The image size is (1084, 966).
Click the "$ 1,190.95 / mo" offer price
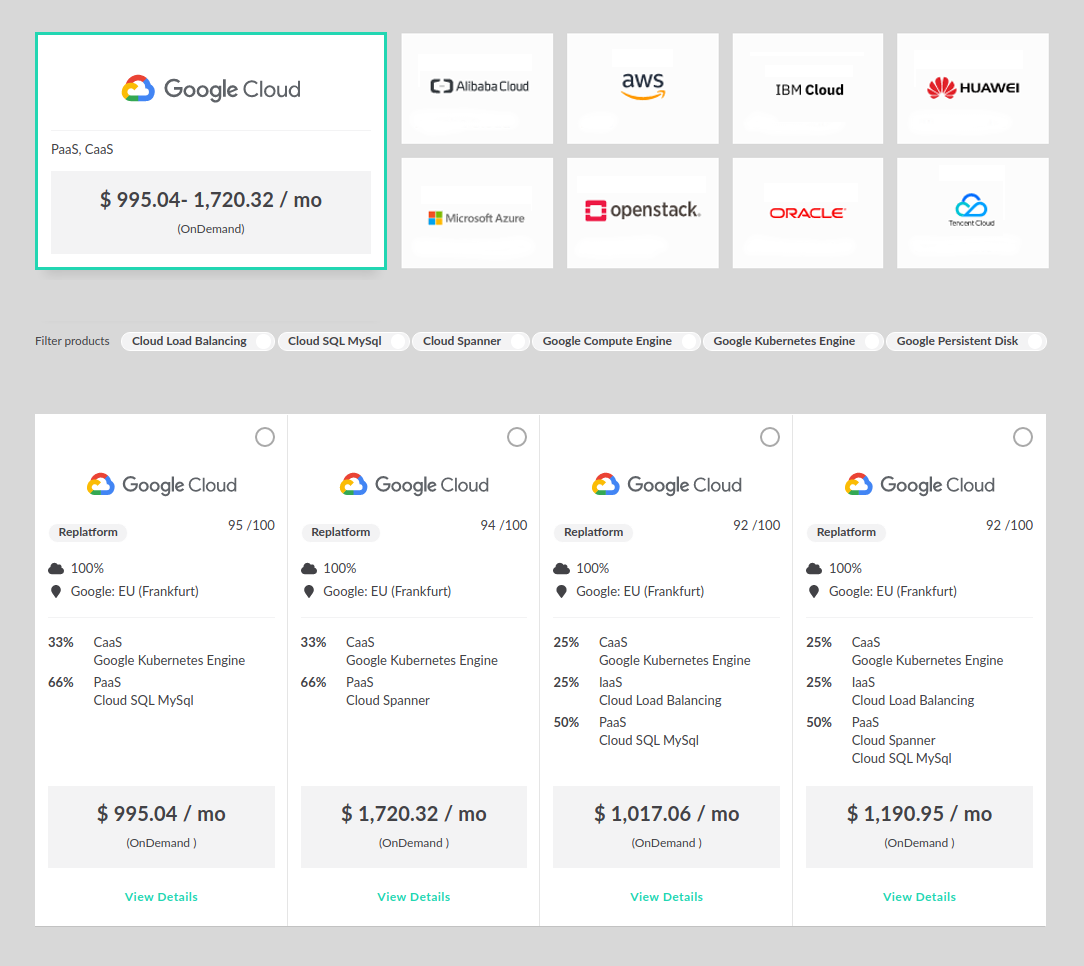pos(919,814)
